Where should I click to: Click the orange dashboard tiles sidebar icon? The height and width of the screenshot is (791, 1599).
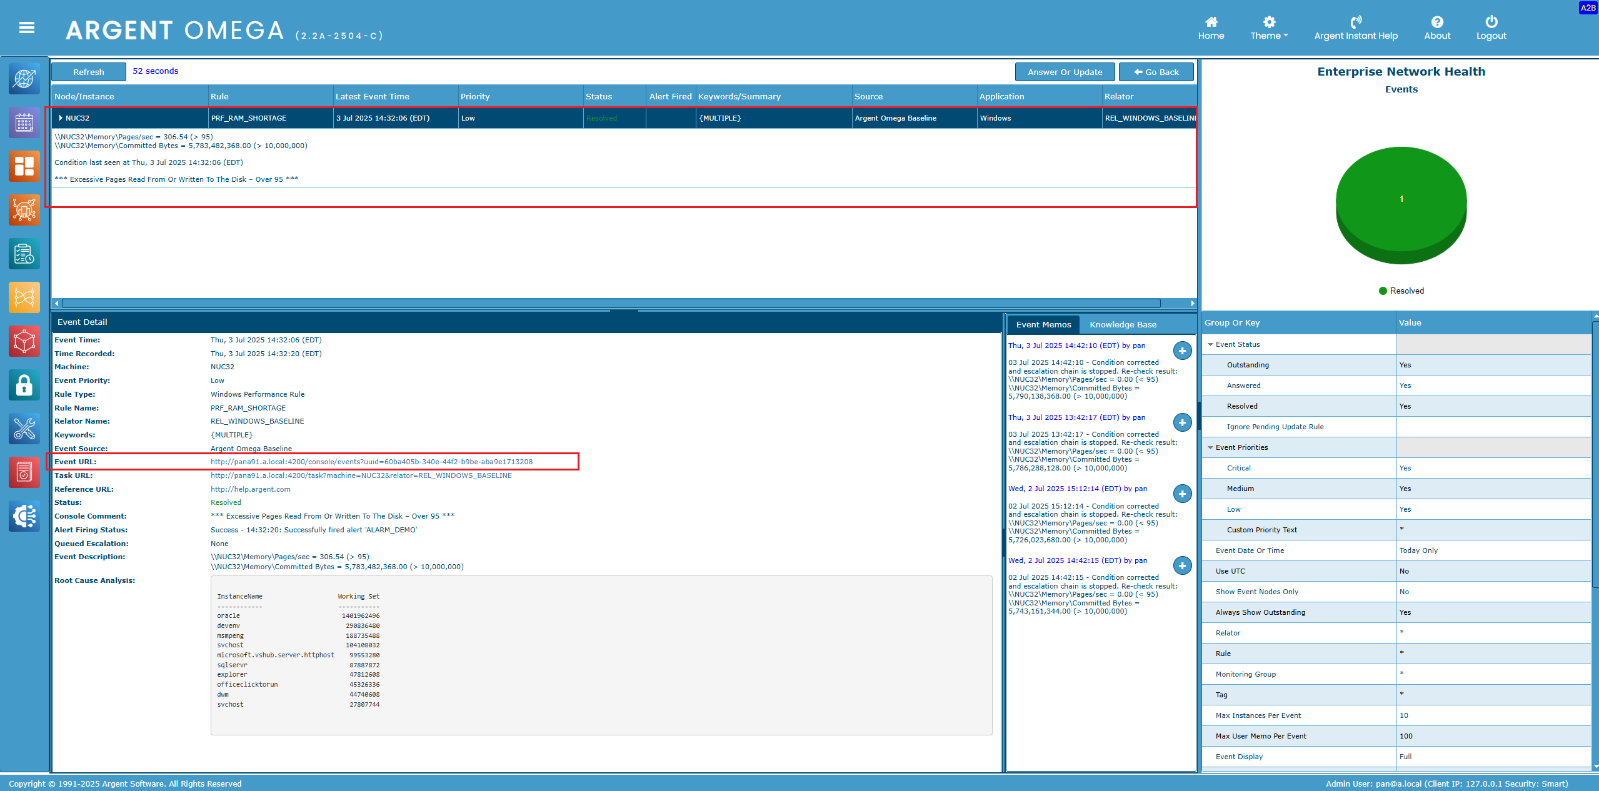coord(24,166)
